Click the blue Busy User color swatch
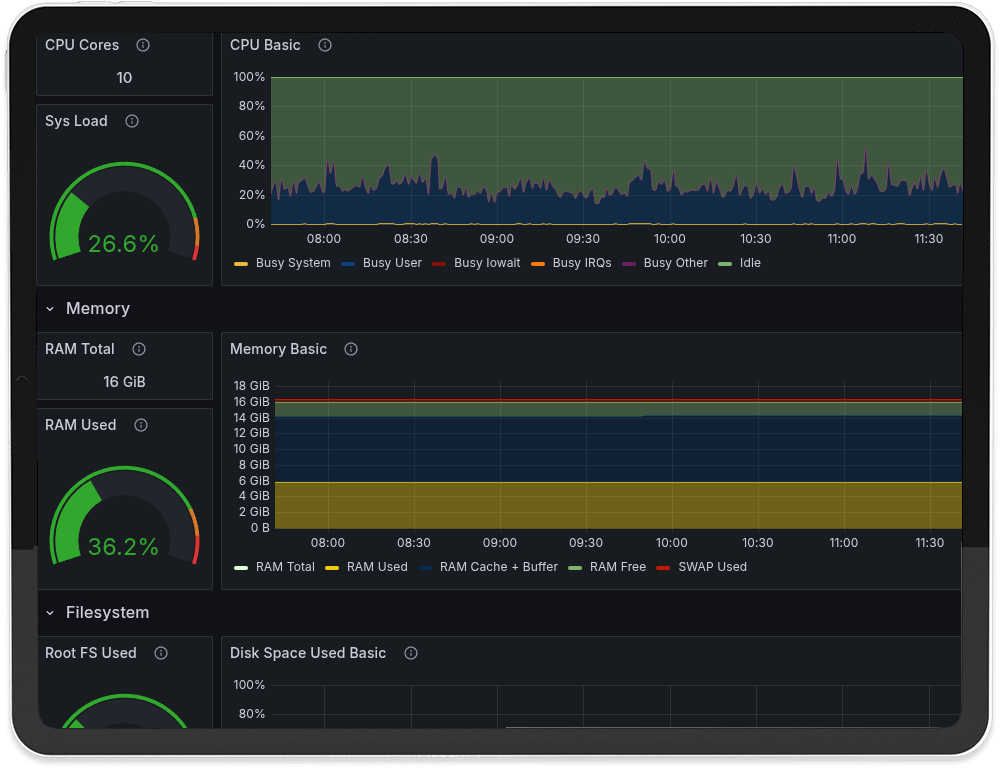 348,263
